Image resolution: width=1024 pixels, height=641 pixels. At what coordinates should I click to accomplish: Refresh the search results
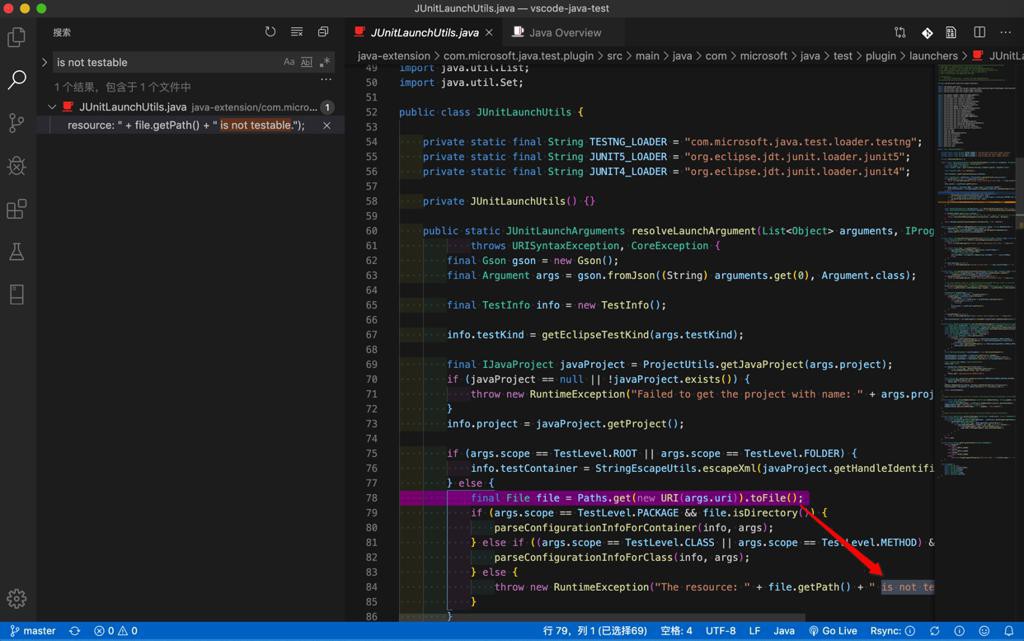click(270, 32)
